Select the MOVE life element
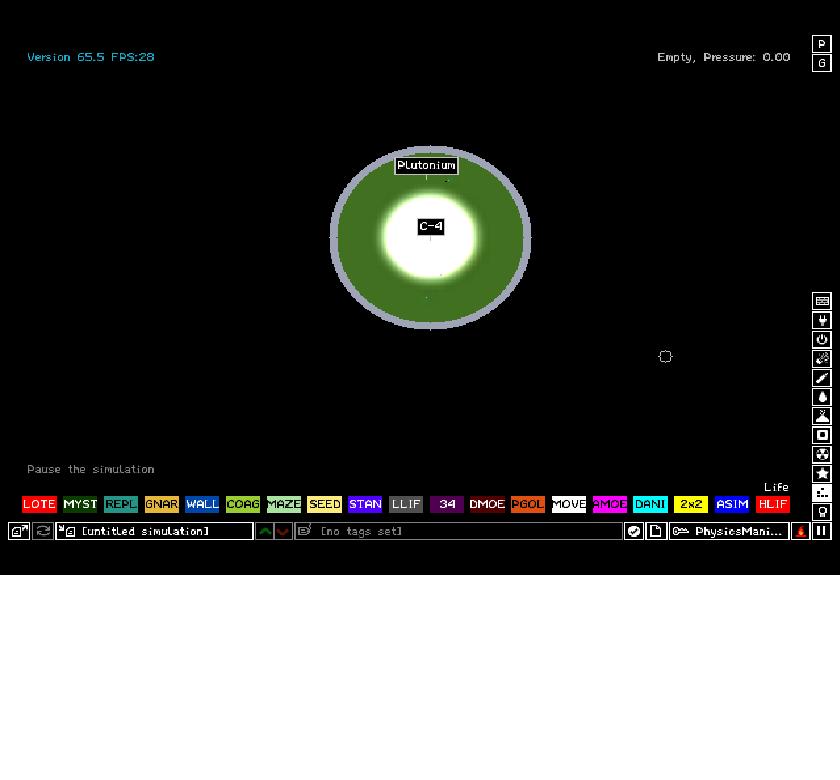The height and width of the screenshot is (780, 840). pyautogui.click(x=569, y=504)
